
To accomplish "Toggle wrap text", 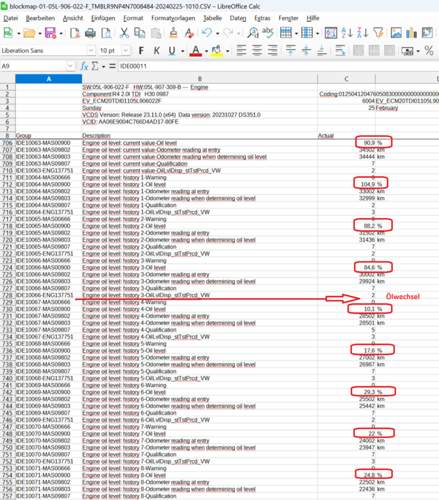I will point(340,51).
